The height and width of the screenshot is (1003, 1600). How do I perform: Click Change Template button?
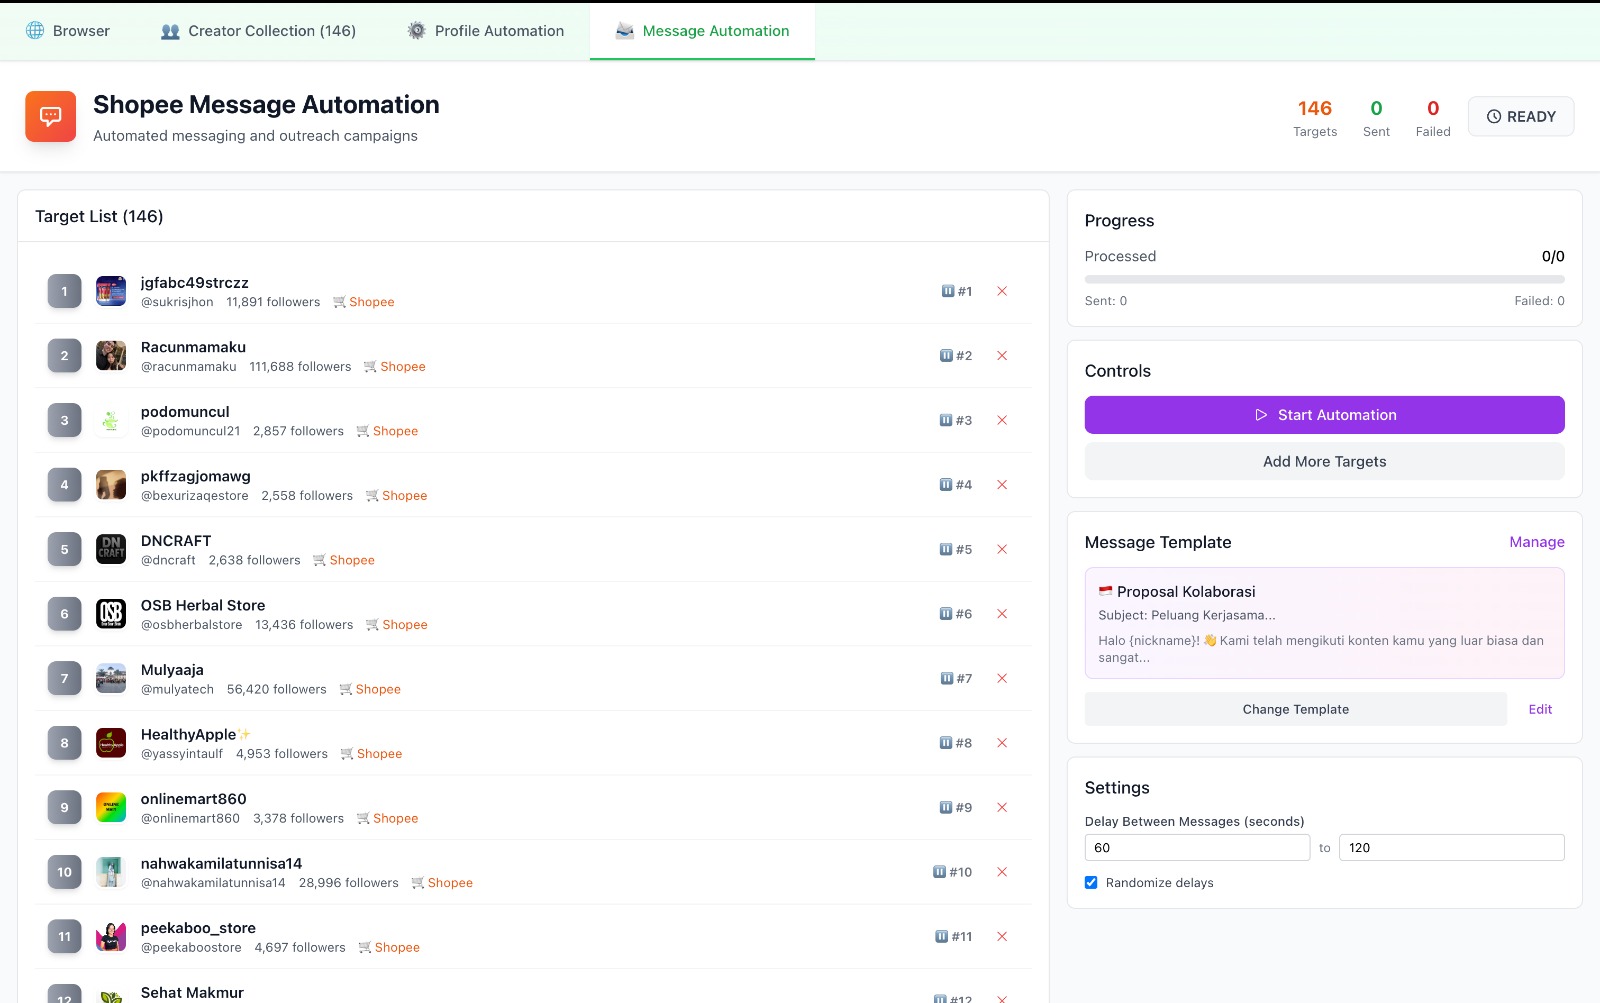click(1295, 709)
